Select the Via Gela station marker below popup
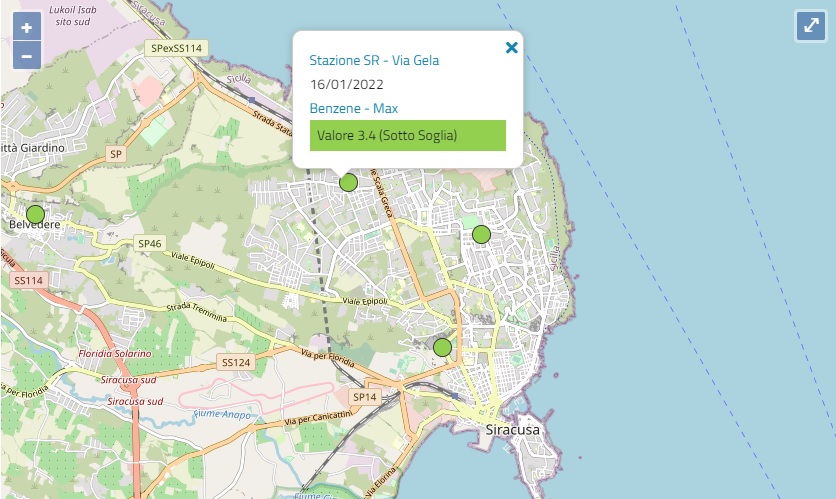The image size is (836, 499). pyautogui.click(x=348, y=183)
